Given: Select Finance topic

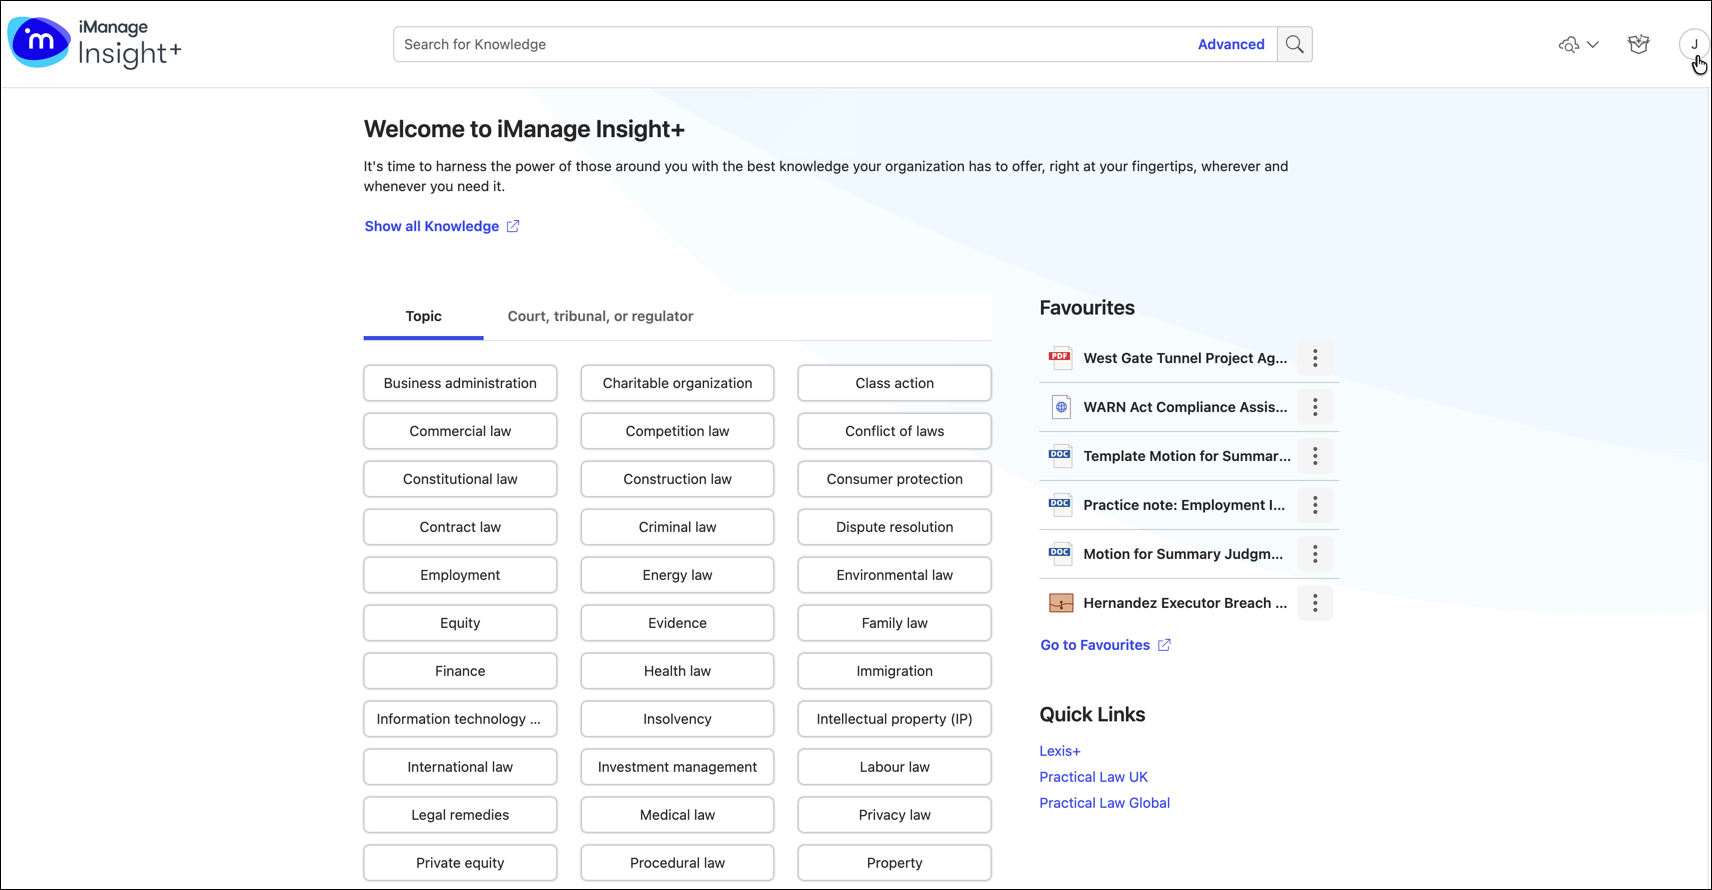Looking at the screenshot, I should click(x=460, y=671).
